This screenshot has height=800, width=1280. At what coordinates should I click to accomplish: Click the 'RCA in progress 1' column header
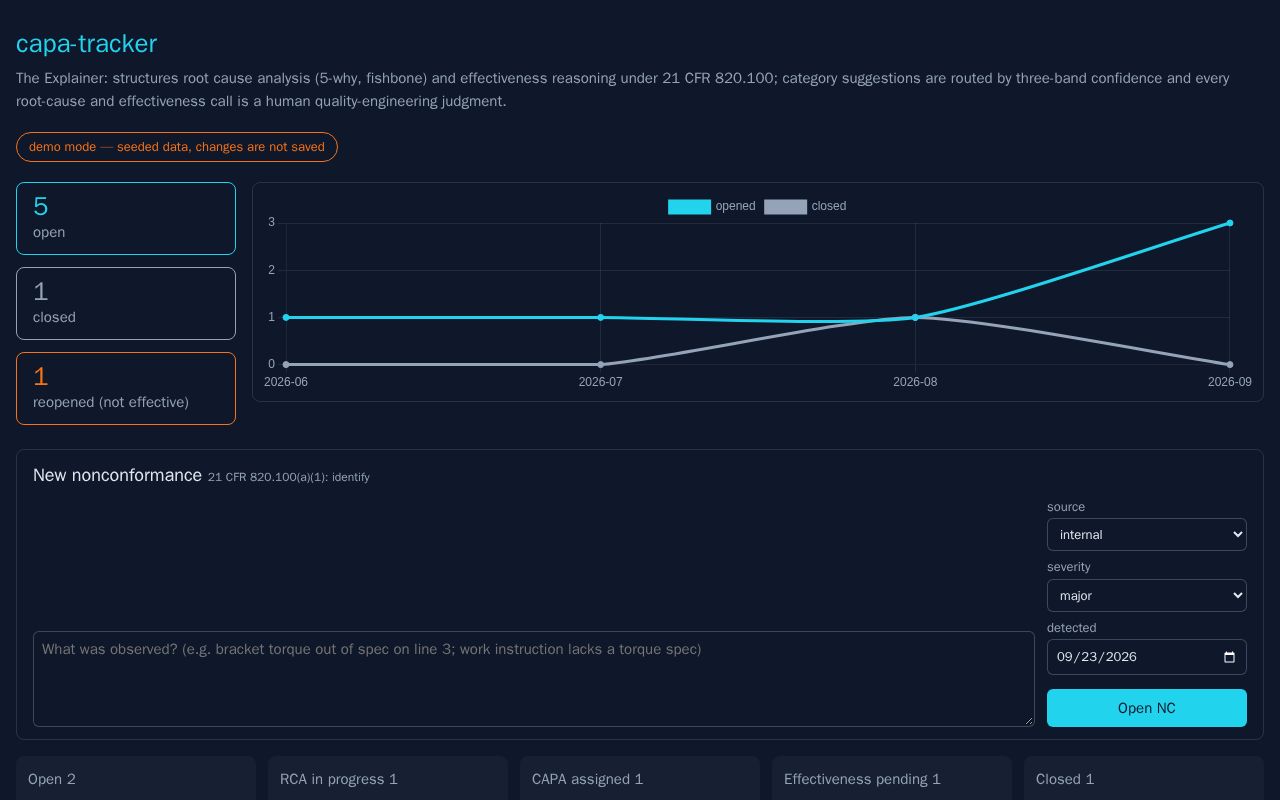[x=339, y=779]
